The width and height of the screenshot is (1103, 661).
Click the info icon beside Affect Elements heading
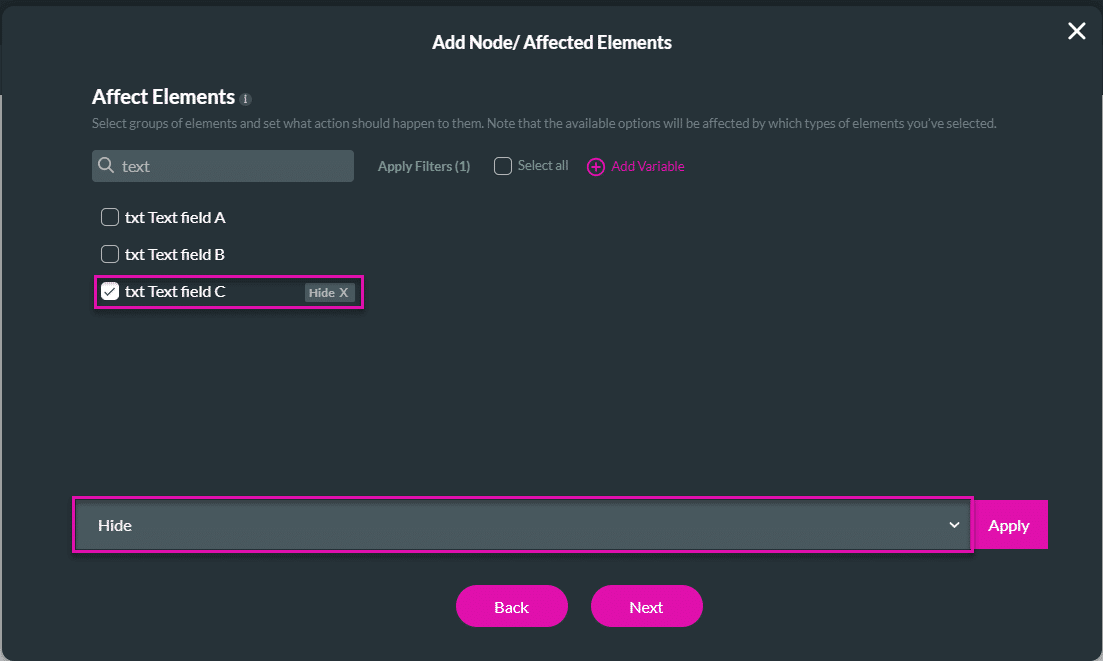click(x=246, y=97)
